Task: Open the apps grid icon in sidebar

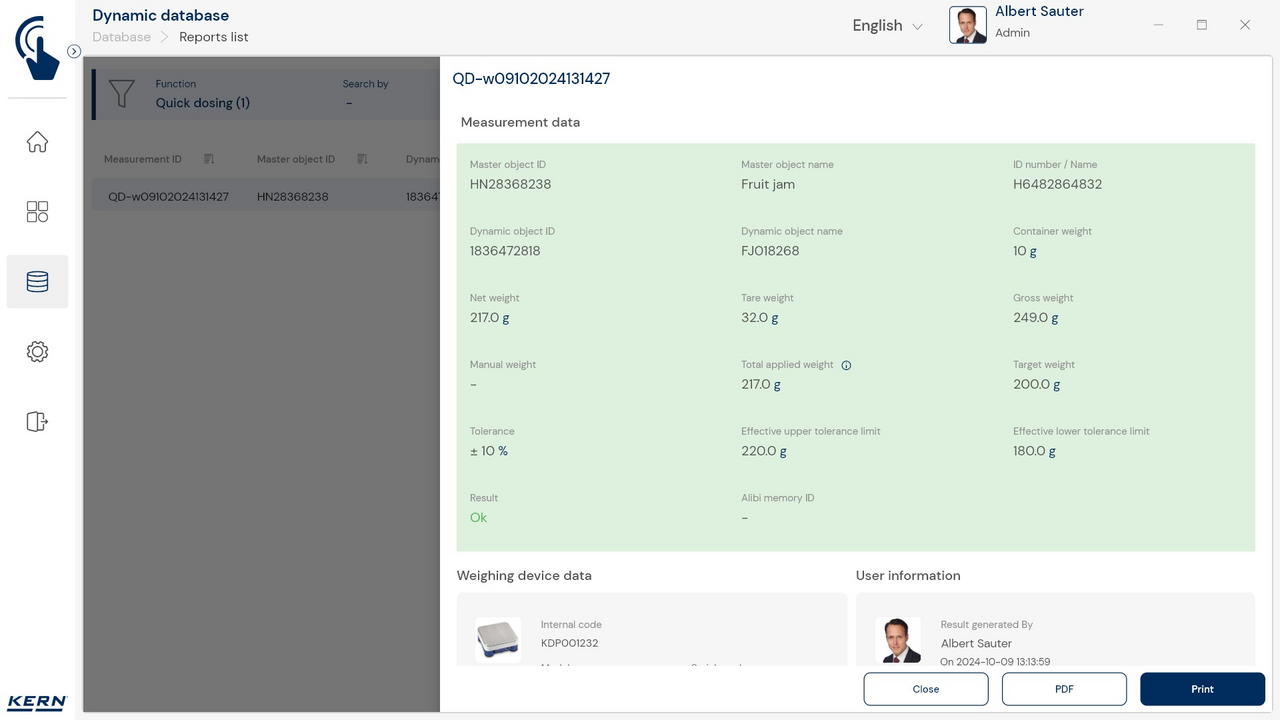Action: pos(37,212)
